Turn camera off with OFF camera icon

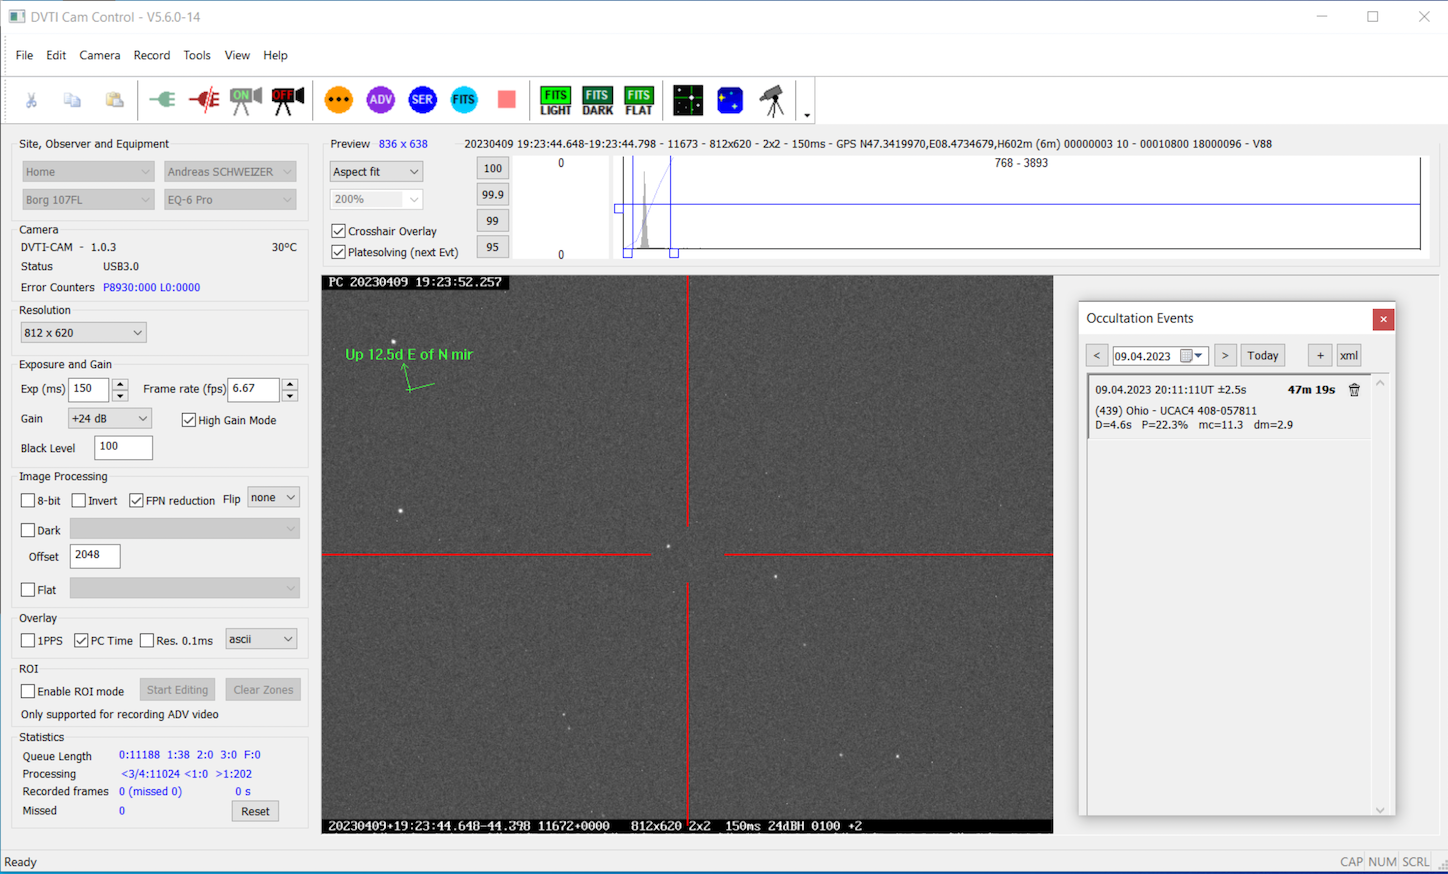click(287, 100)
